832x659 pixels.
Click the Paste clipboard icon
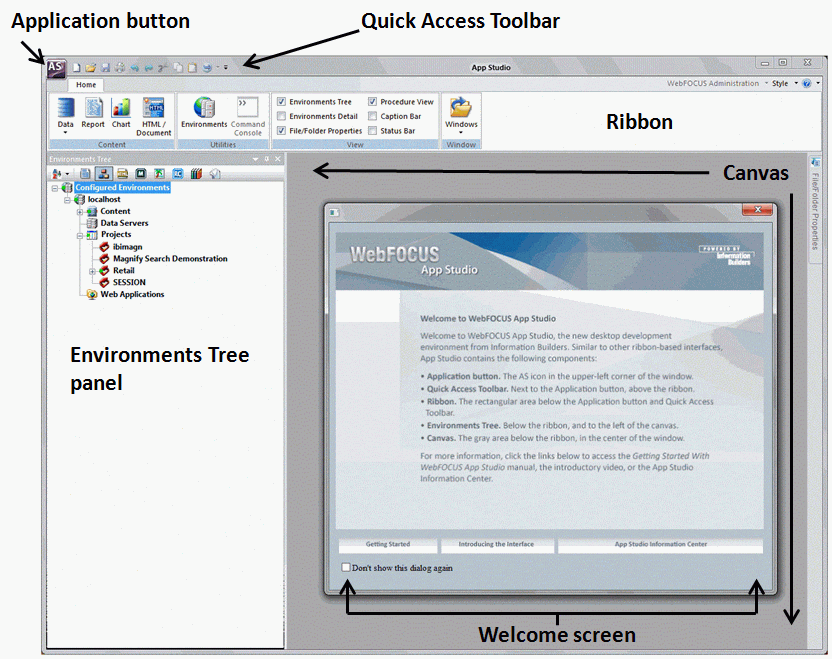click(192, 68)
